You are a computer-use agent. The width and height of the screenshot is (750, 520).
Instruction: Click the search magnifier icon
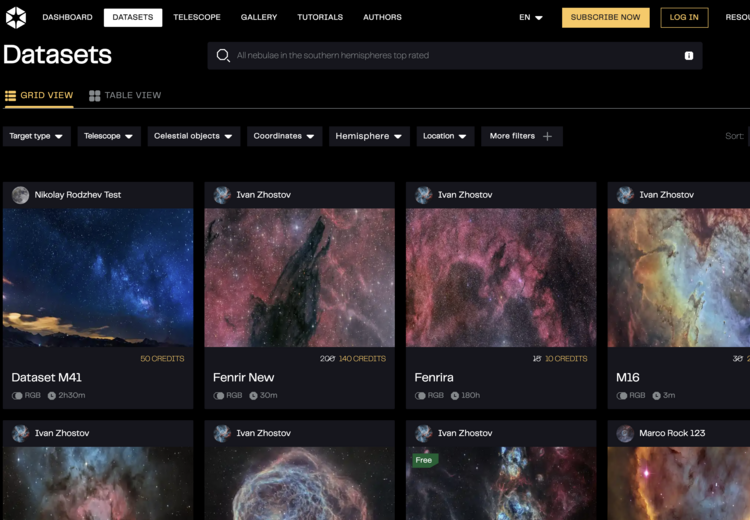(223, 55)
